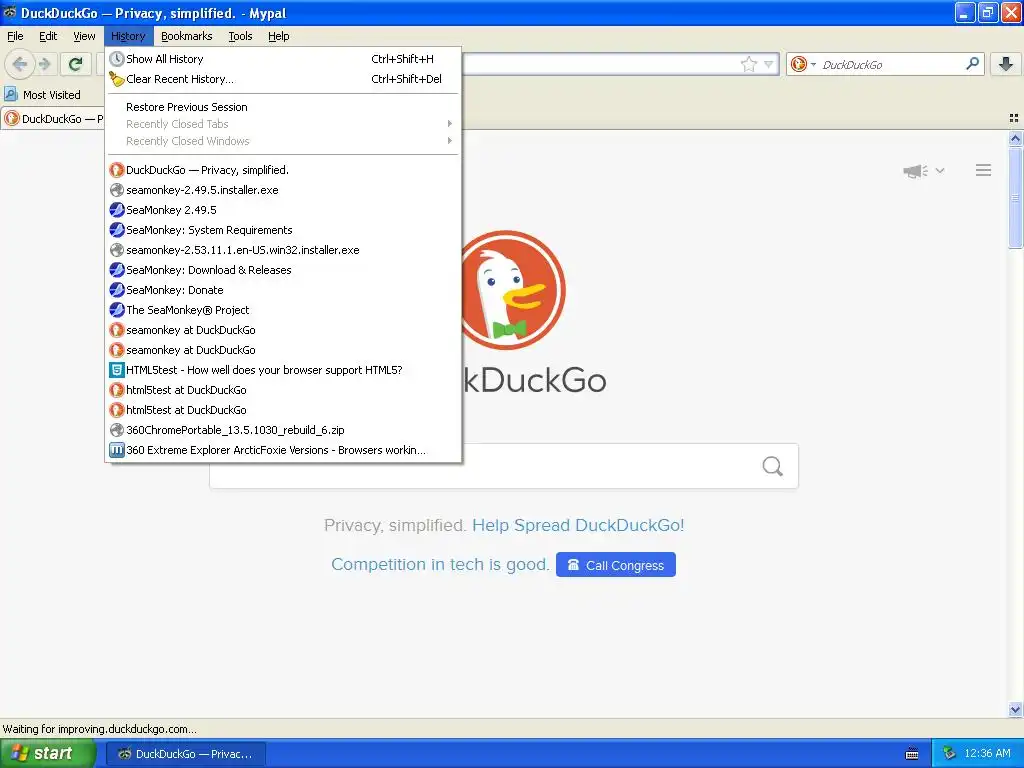Image resolution: width=1024 pixels, height=768 pixels.
Task: Open the Help menu
Action: [279, 36]
